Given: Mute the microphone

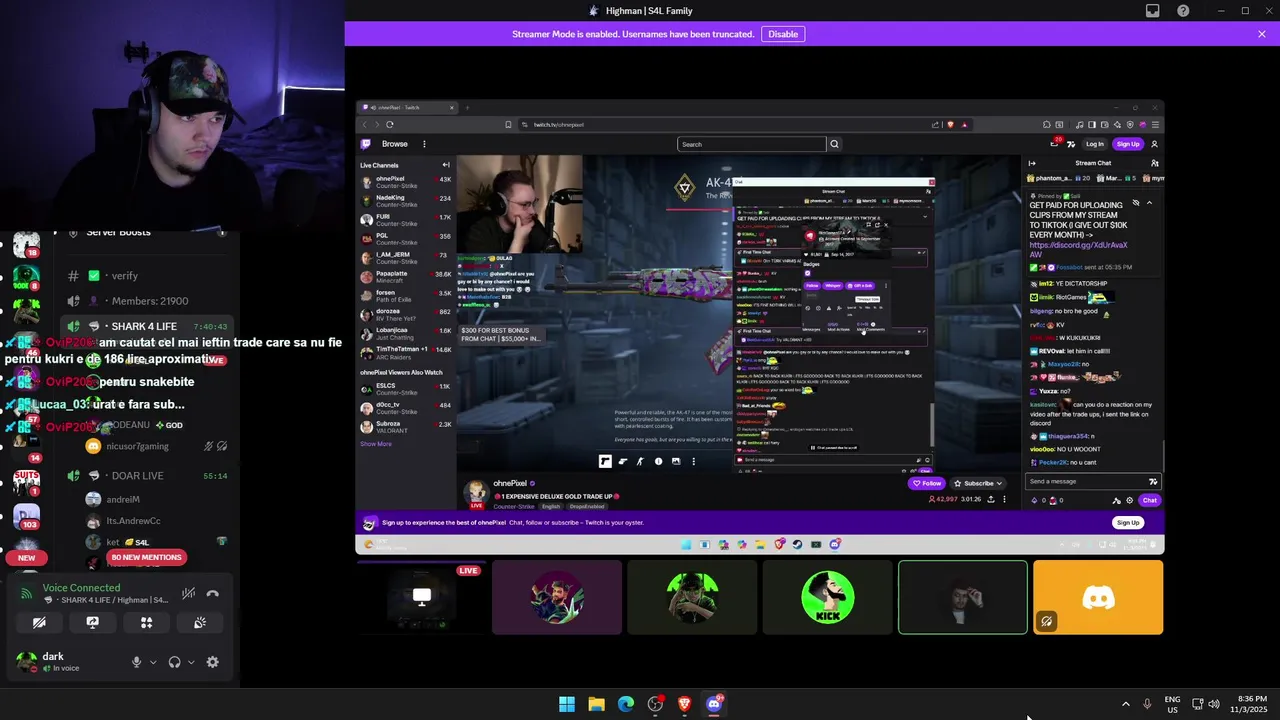Looking at the screenshot, I should pyautogui.click(x=136, y=662).
